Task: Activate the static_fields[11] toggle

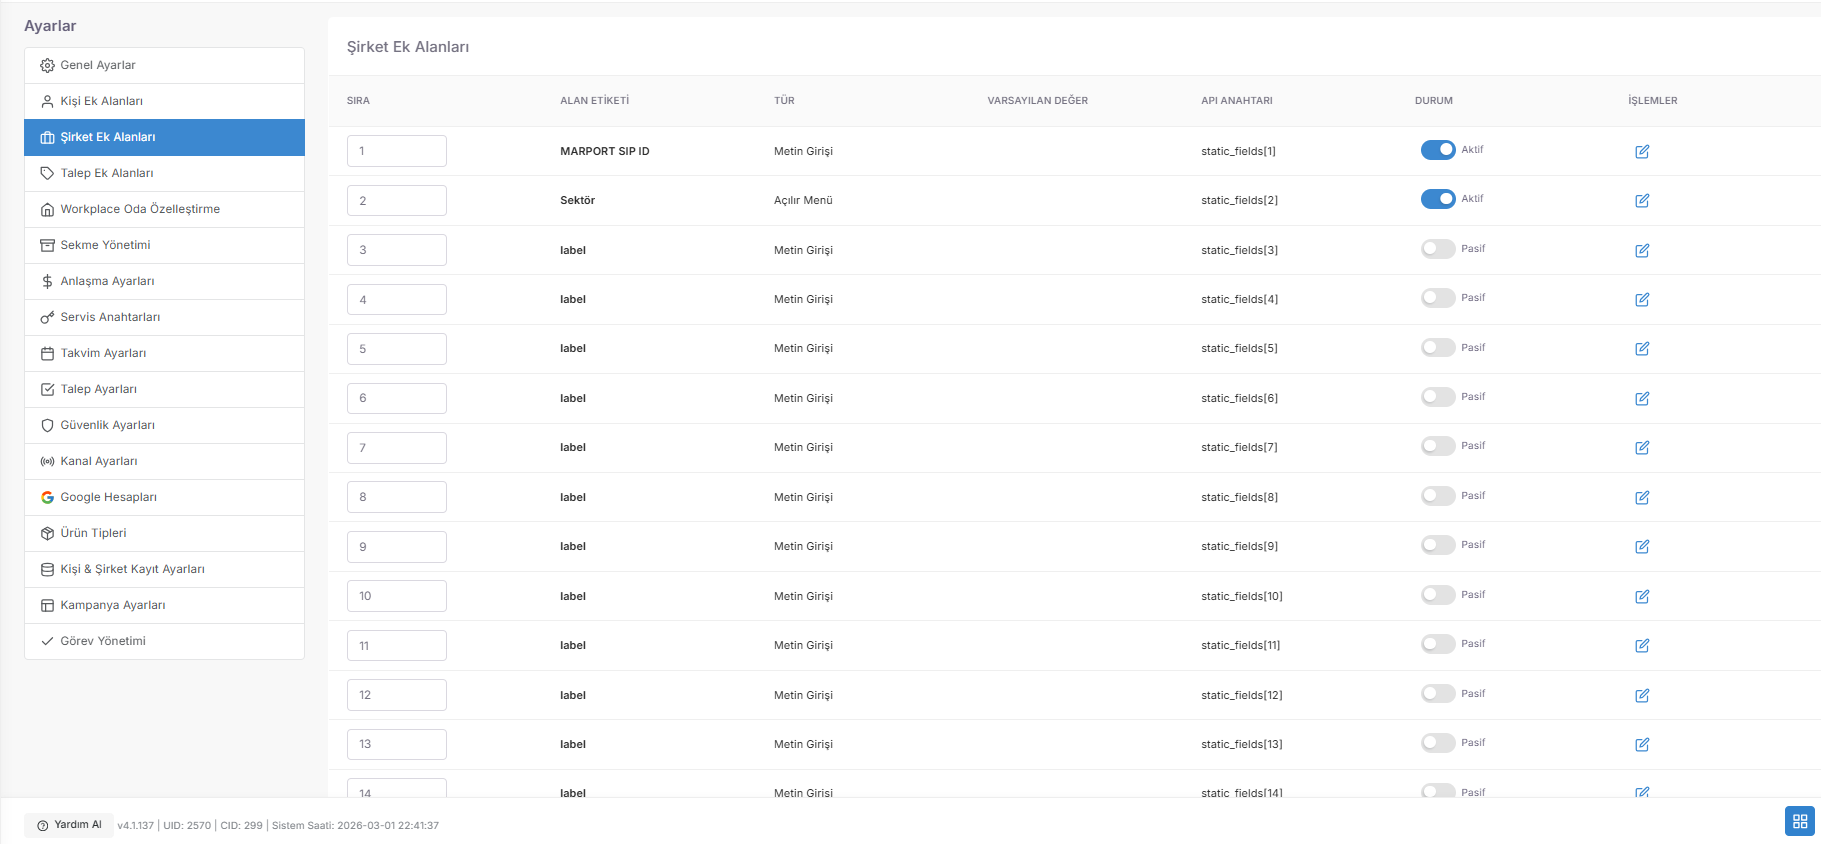Action: (1438, 643)
